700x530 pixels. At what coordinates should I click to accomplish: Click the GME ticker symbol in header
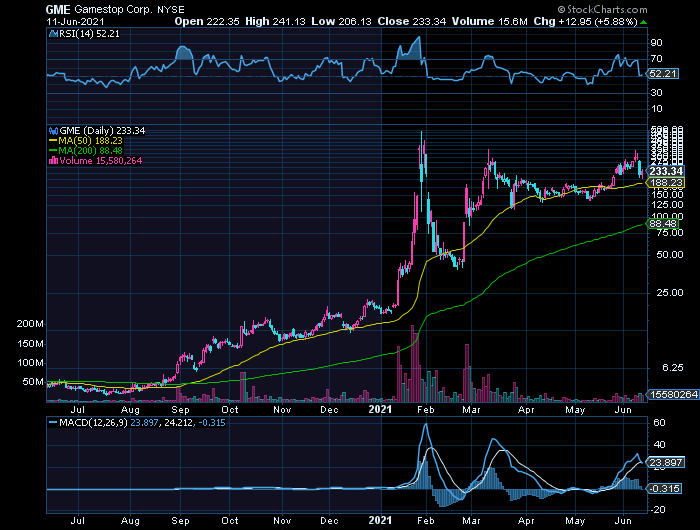58,9
